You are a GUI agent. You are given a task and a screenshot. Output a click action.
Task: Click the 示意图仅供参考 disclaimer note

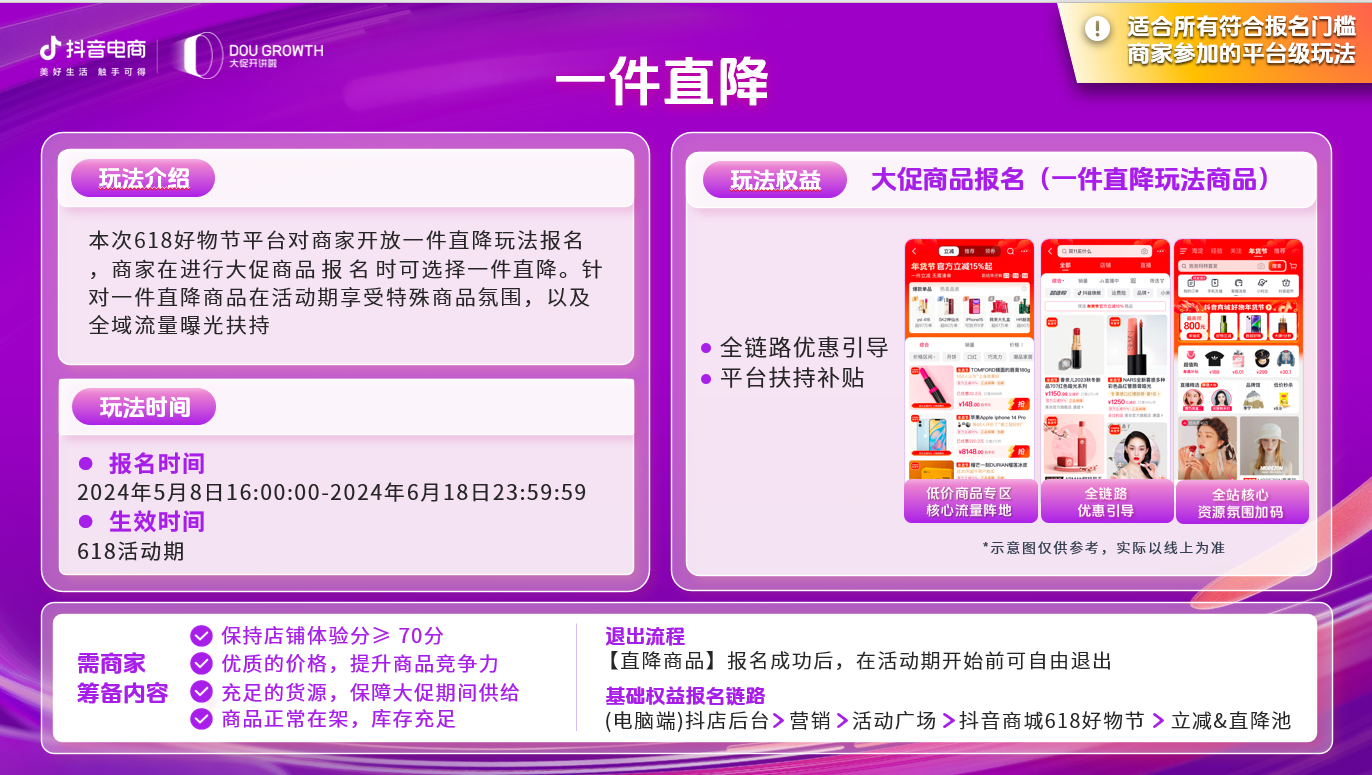click(x=1104, y=548)
